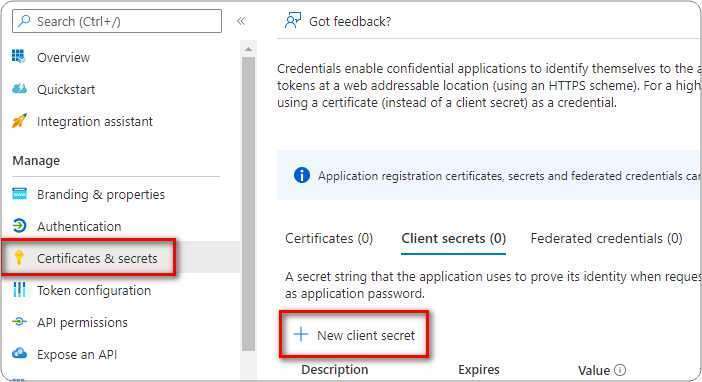
Task: Click the Certificates & secrets key icon
Action: click(x=19, y=258)
